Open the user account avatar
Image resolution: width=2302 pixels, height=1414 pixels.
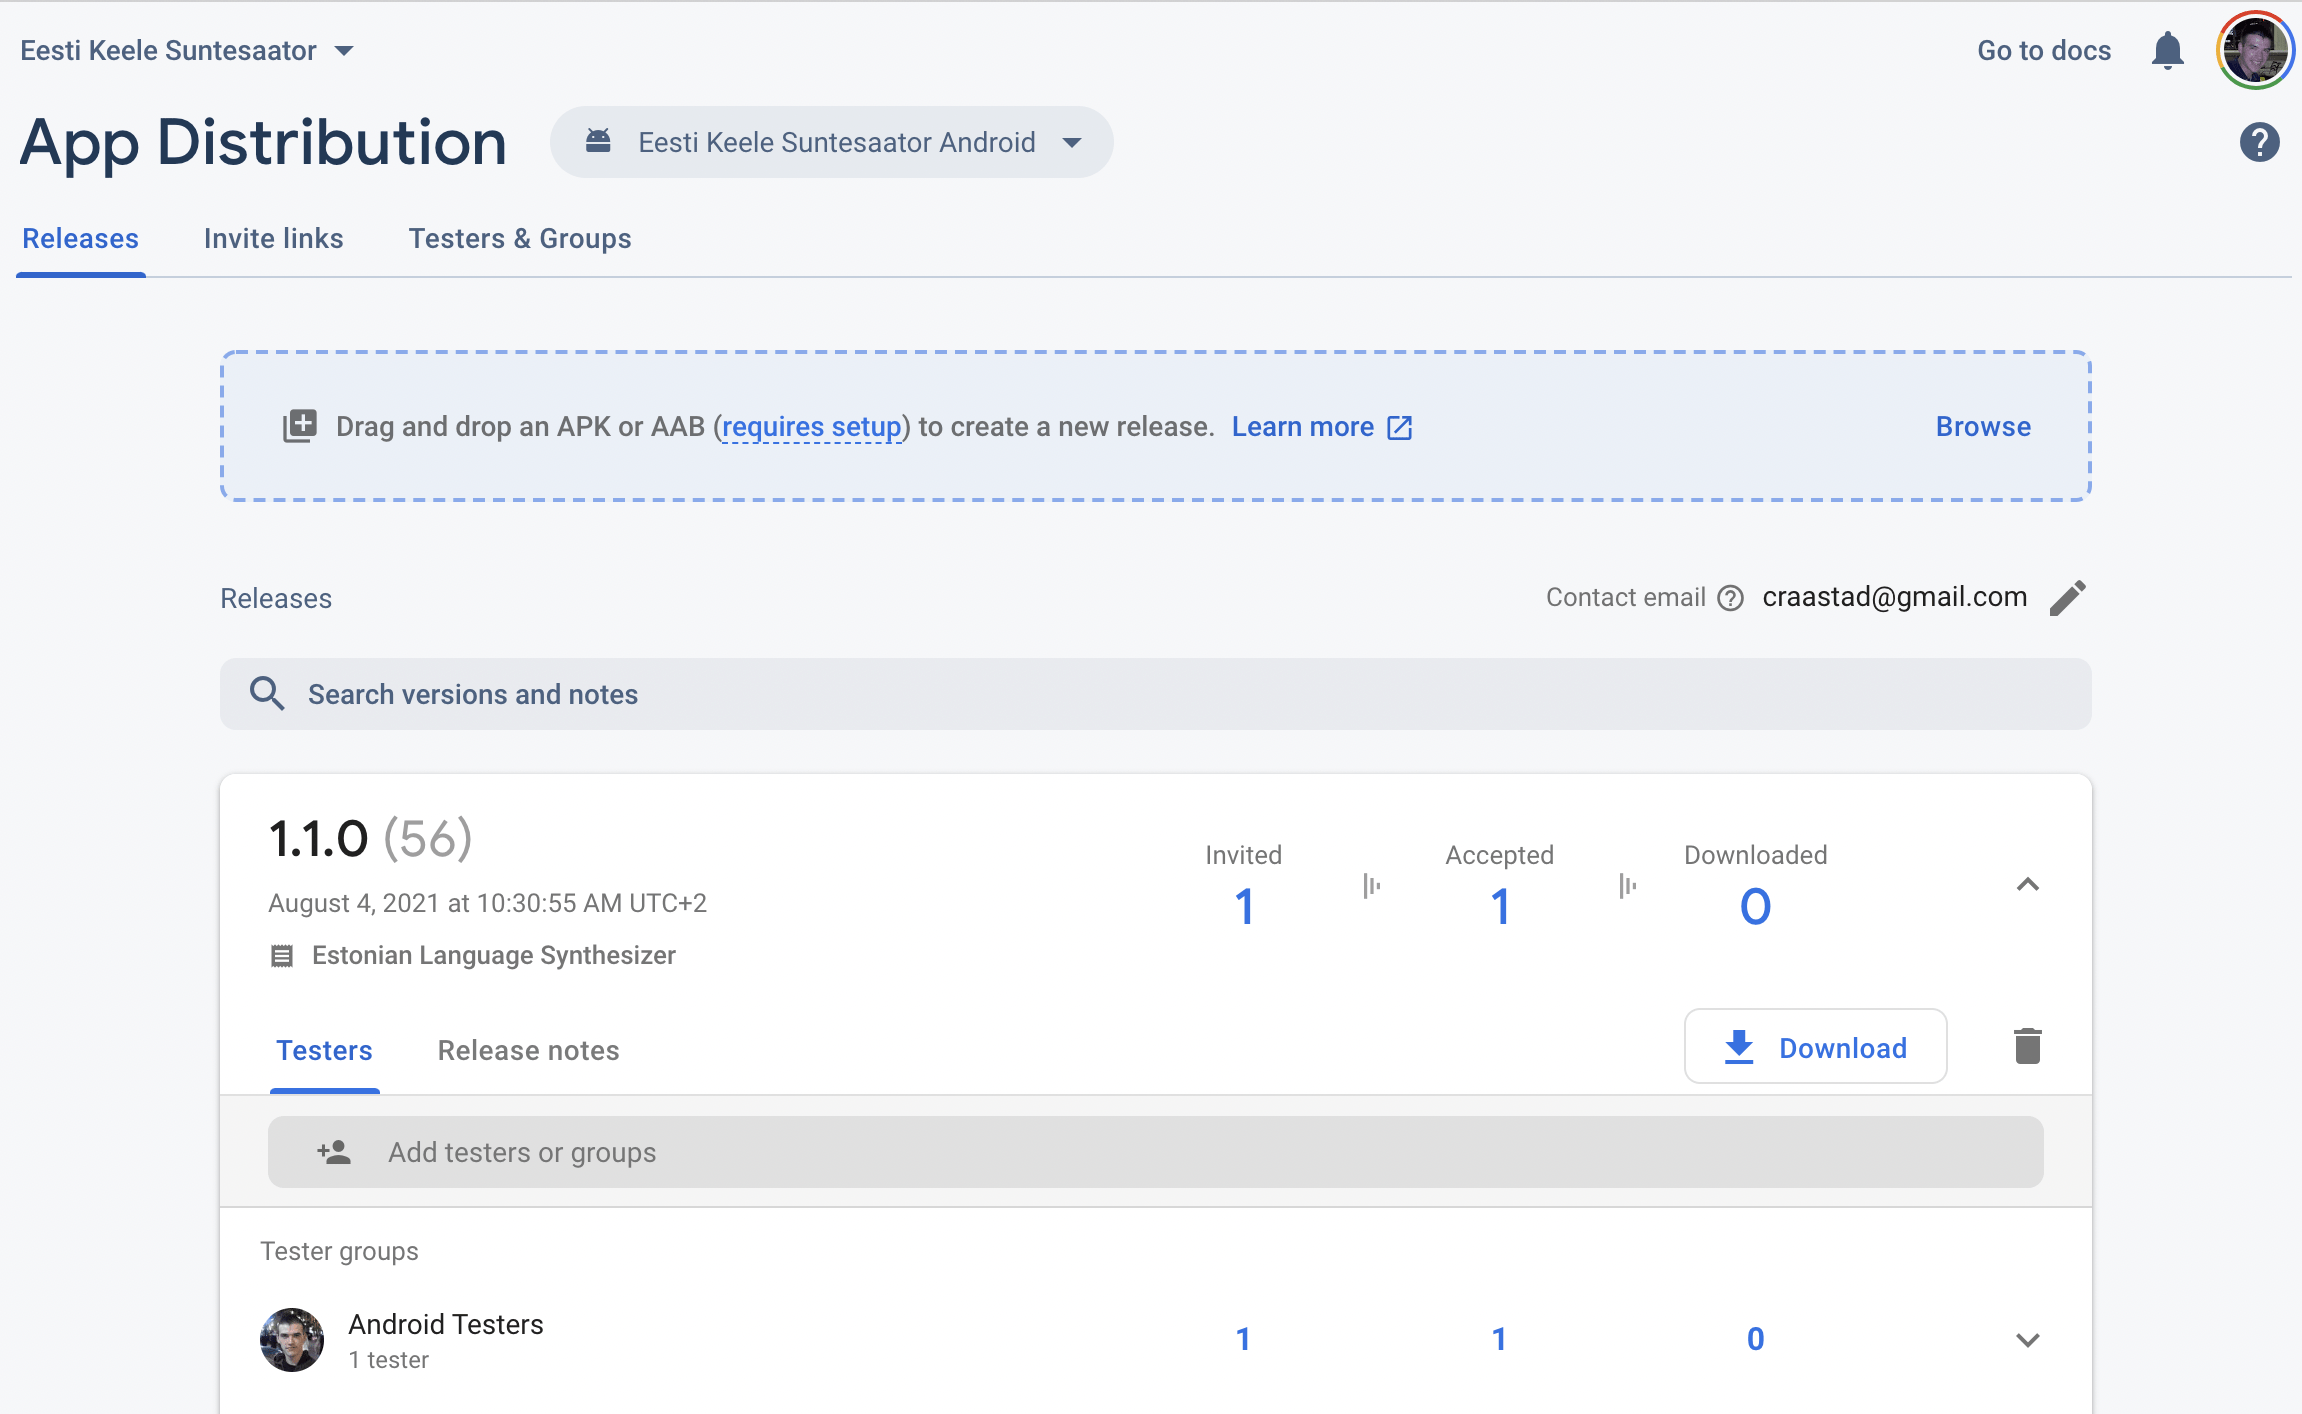2254,50
